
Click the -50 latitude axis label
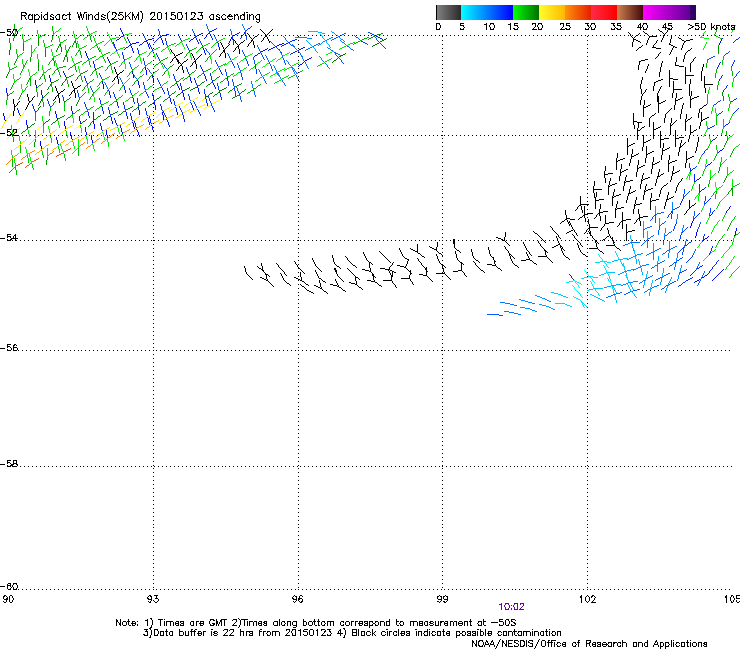(x=9, y=33)
